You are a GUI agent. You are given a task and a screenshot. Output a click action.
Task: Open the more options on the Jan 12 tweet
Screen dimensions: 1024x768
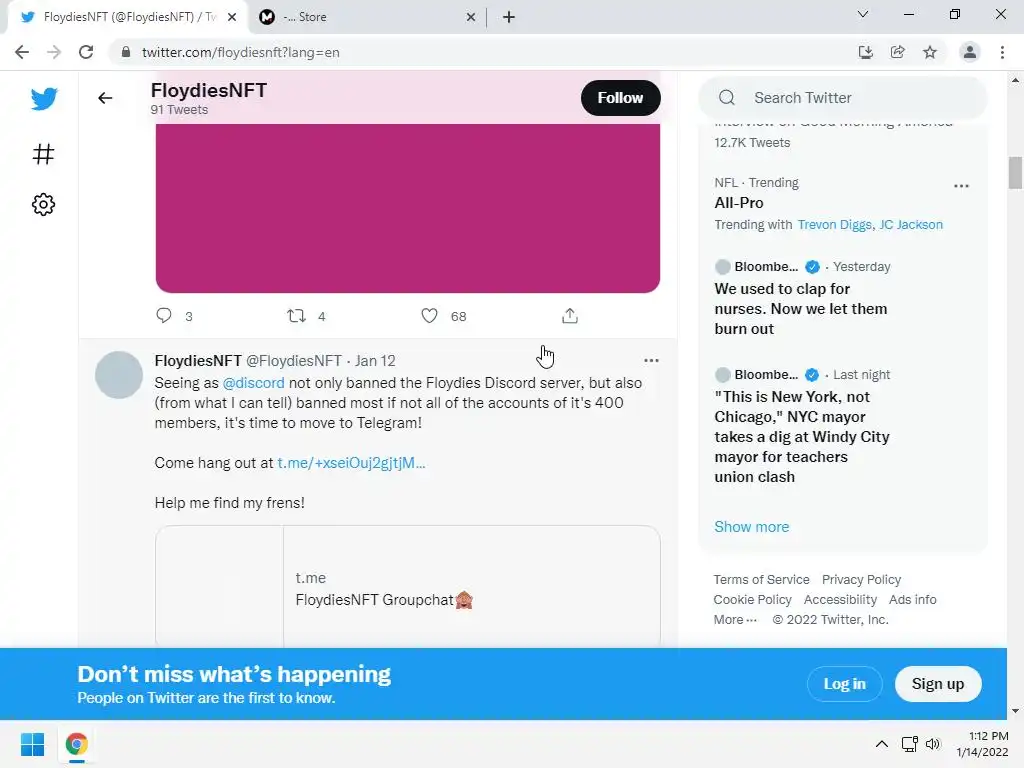click(x=651, y=360)
